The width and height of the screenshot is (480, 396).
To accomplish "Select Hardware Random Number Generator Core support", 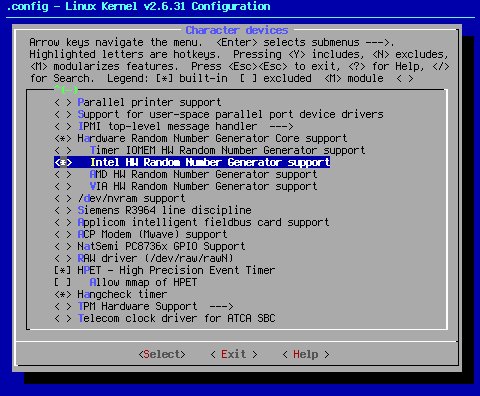I will coord(212,138).
